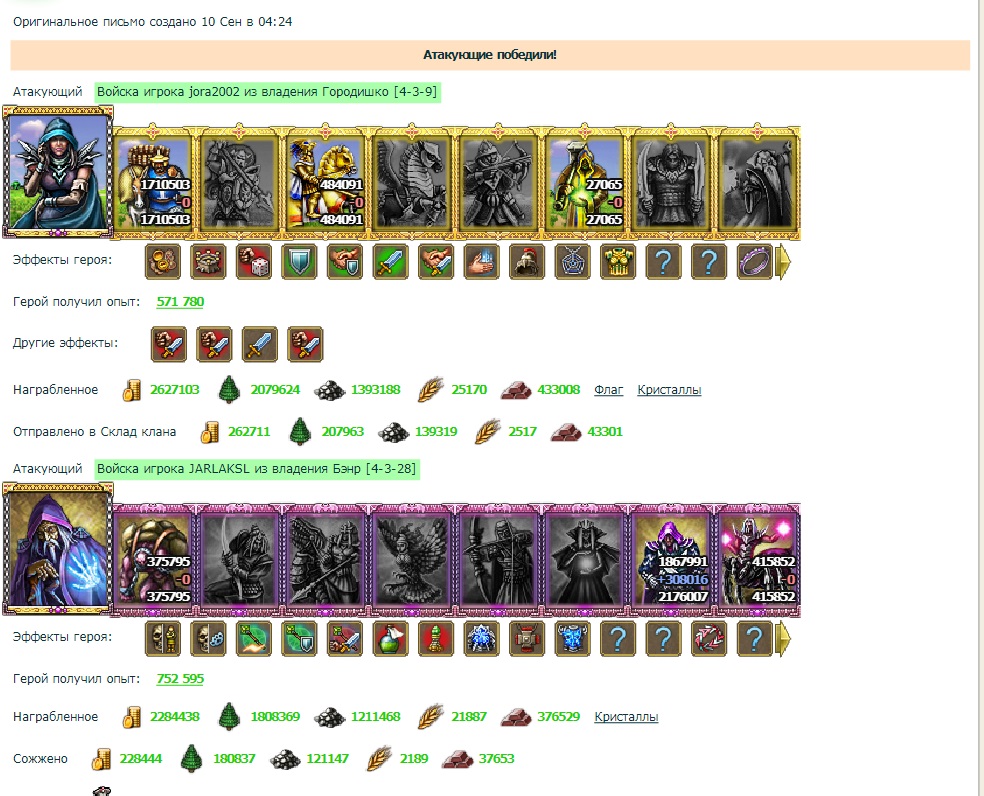Click the dice hero effect icon

[x=254, y=261]
